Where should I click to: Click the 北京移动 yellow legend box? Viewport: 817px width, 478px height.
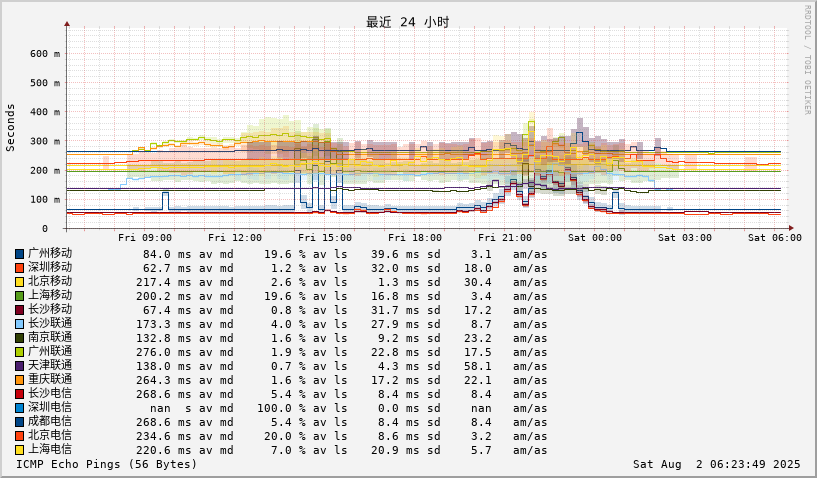point(20,283)
